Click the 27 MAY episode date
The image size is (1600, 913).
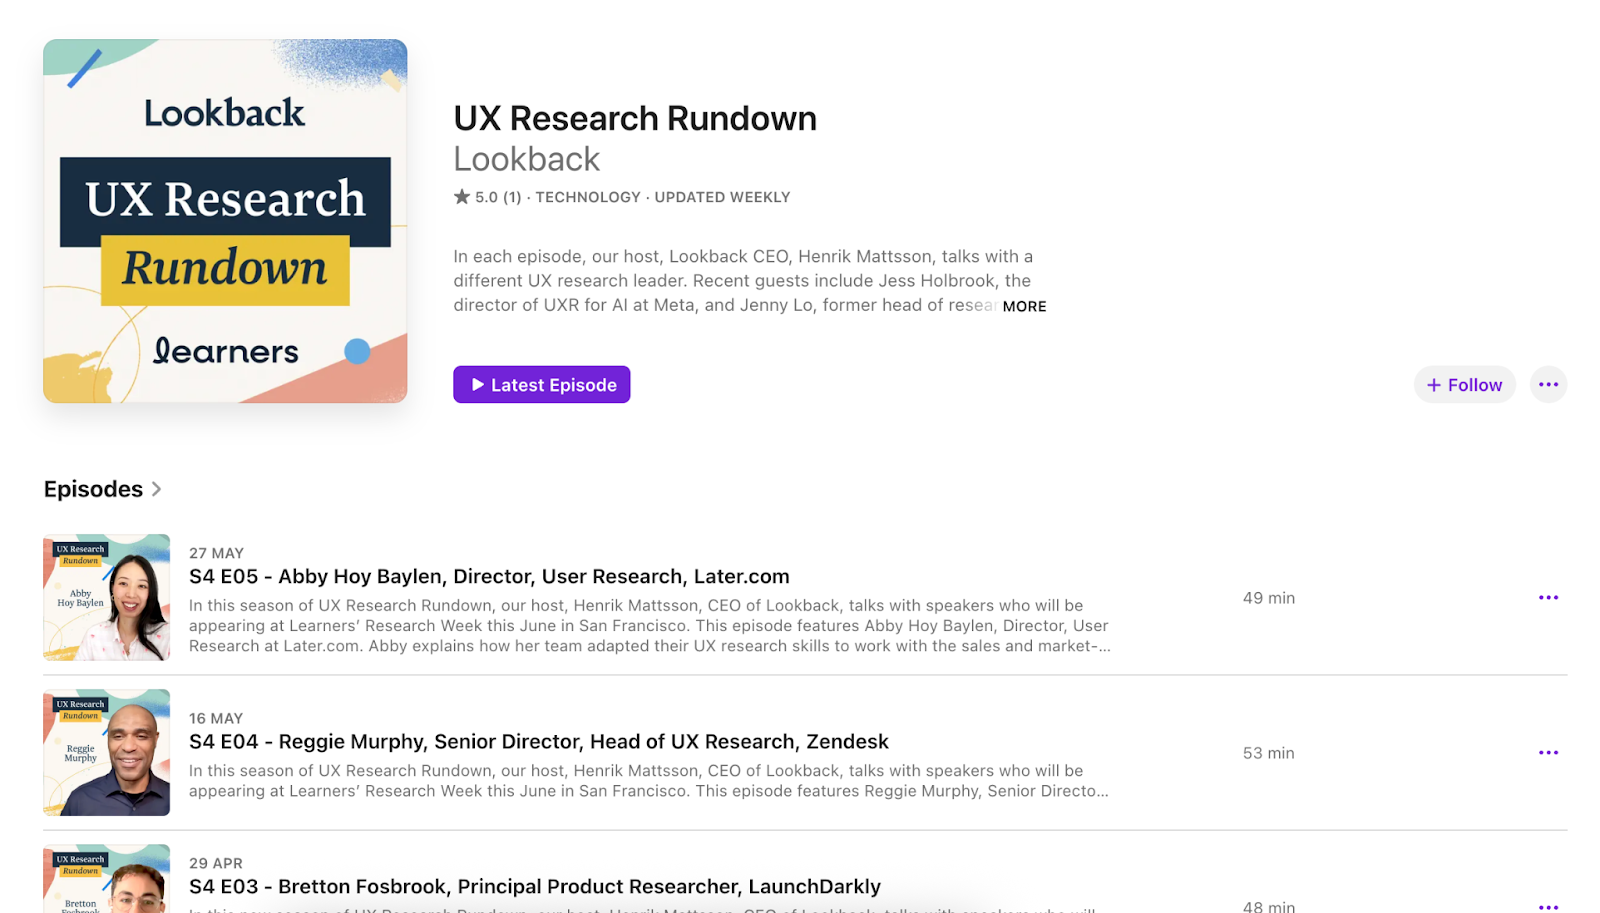point(216,553)
